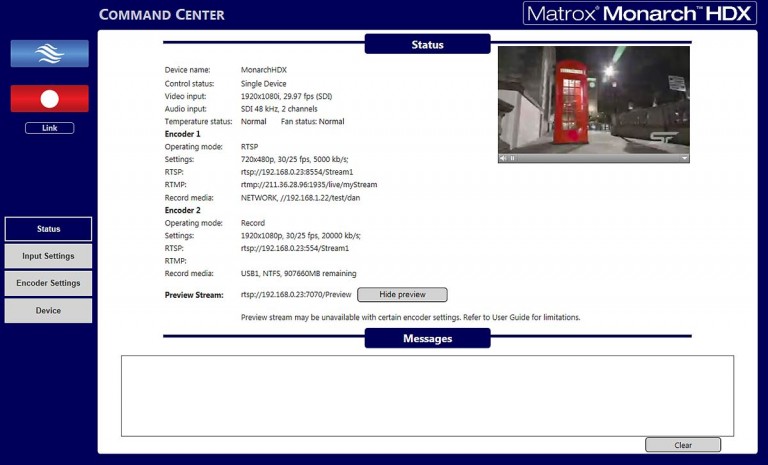Click the Command Center title
This screenshot has width=768, height=465.
coord(162,15)
